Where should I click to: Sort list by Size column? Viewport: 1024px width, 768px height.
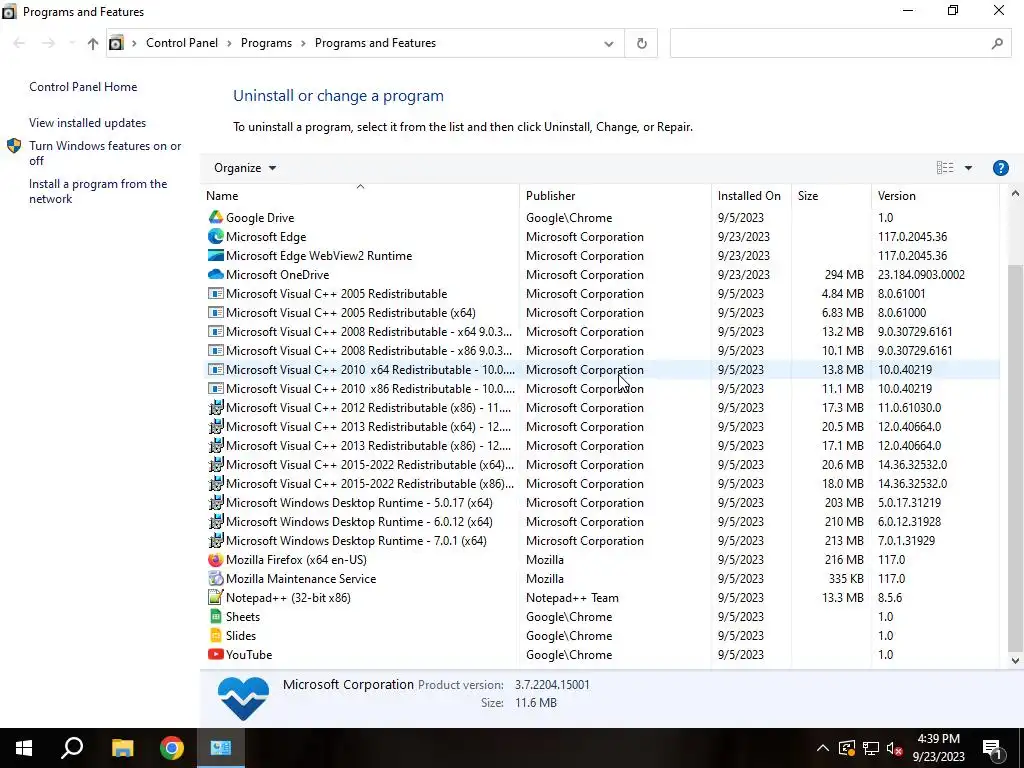[831, 195]
